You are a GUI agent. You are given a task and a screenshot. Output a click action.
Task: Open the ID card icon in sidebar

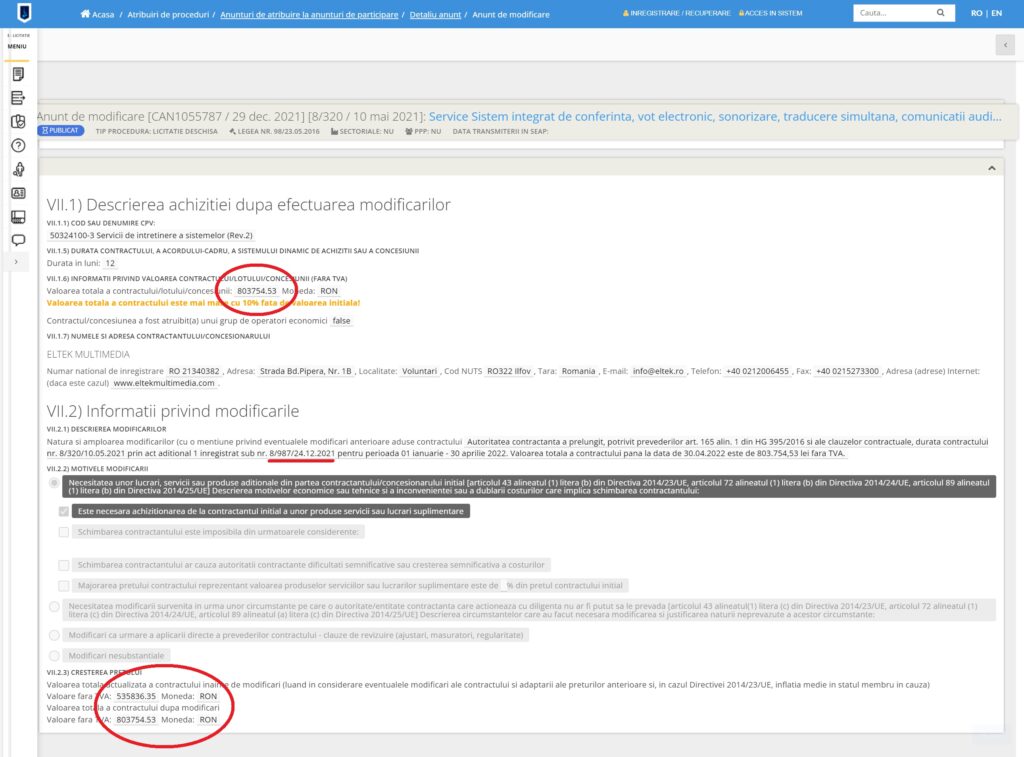click(18, 193)
